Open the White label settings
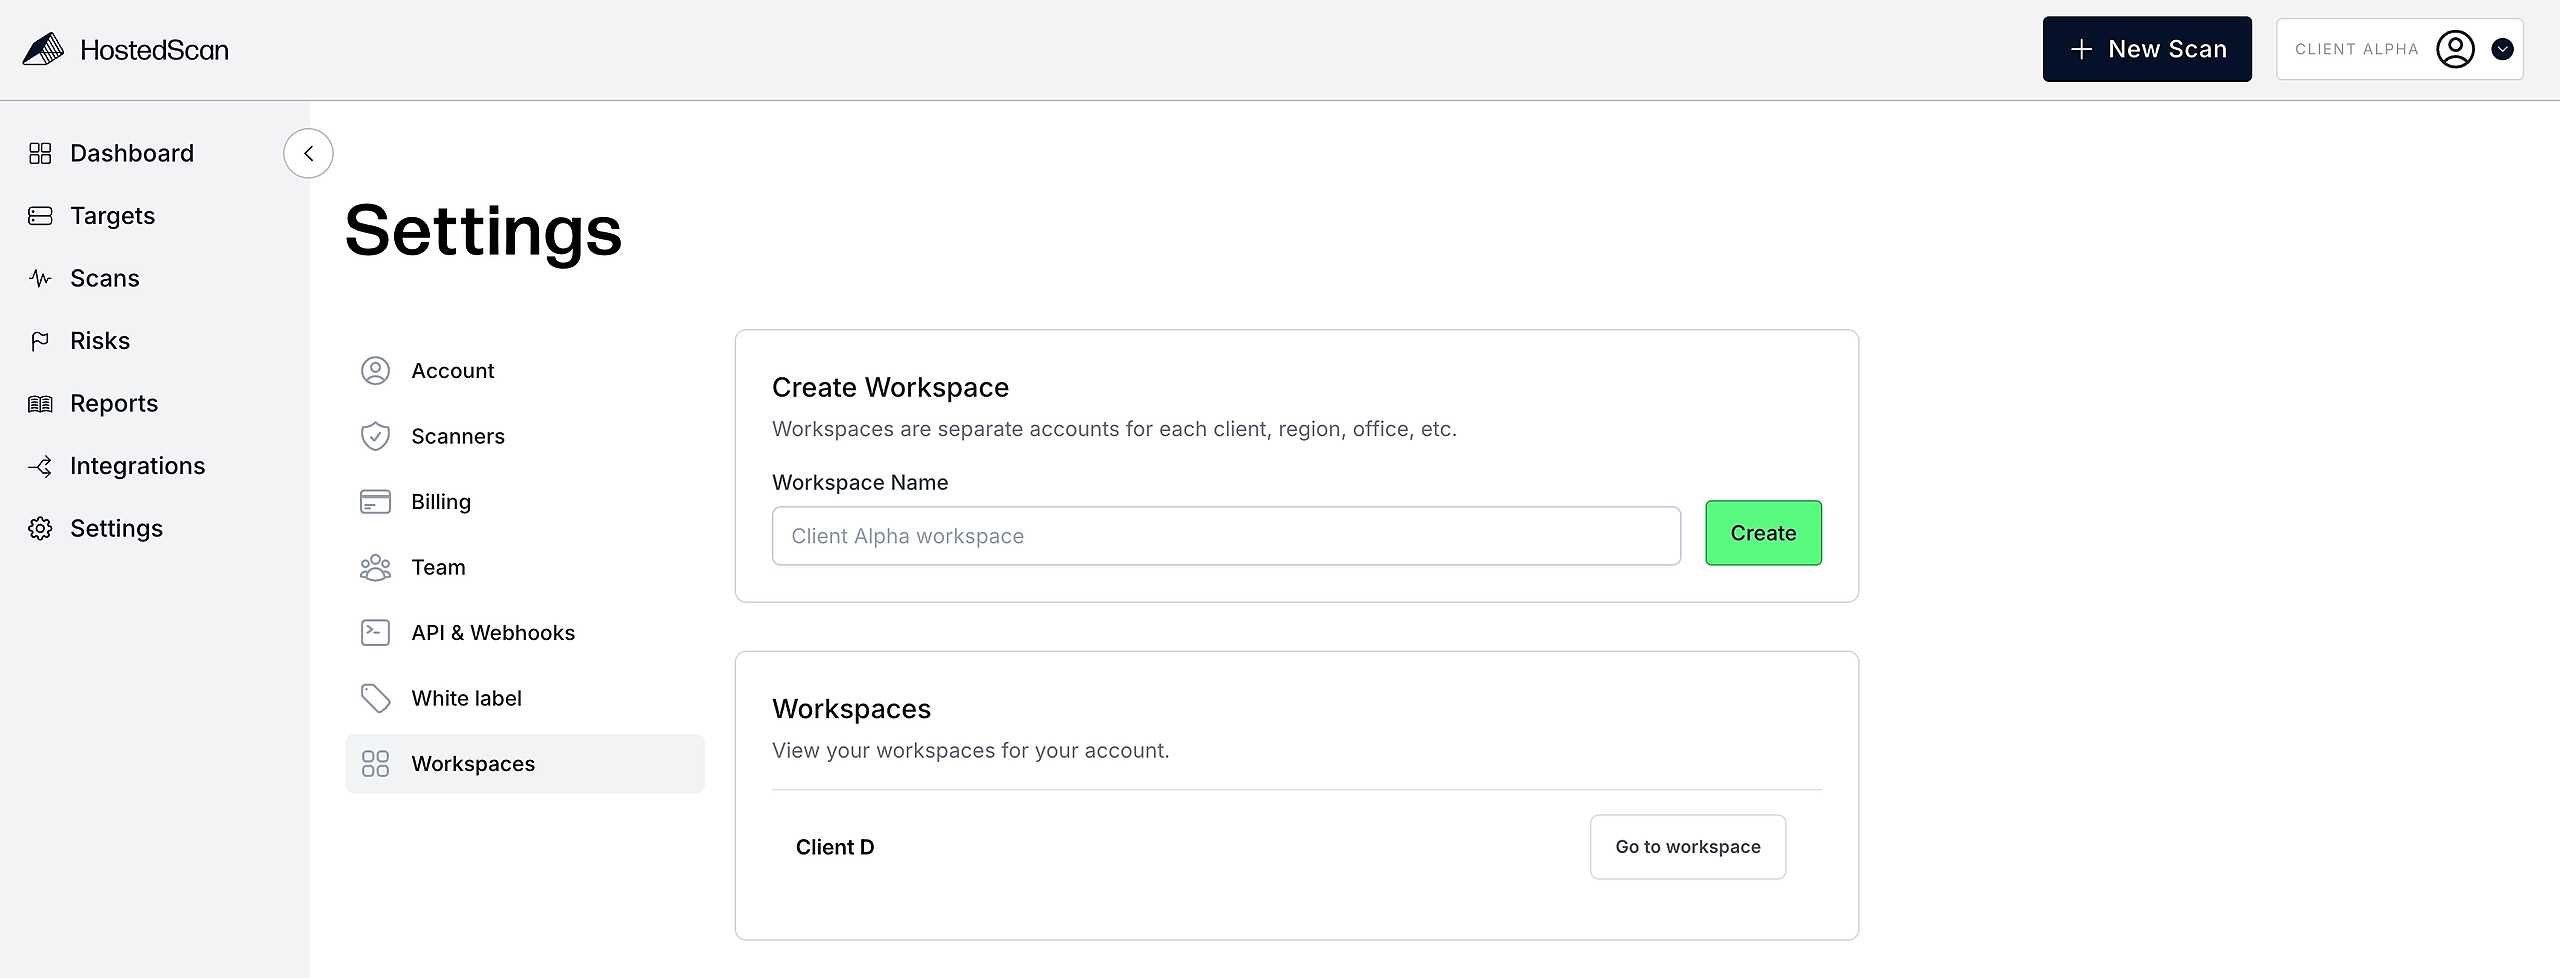 (x=466, y=698)
